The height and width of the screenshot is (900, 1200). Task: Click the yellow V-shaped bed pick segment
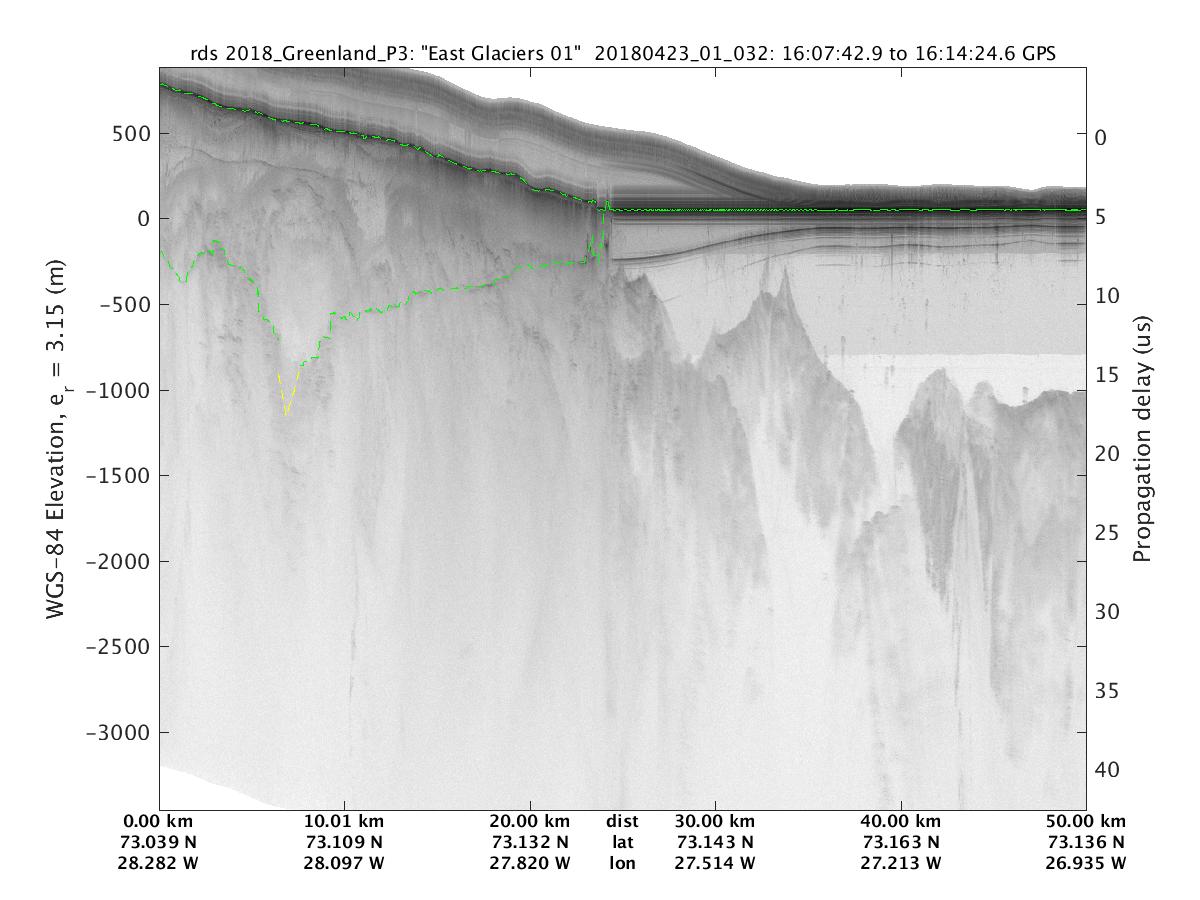pos(287,398)
